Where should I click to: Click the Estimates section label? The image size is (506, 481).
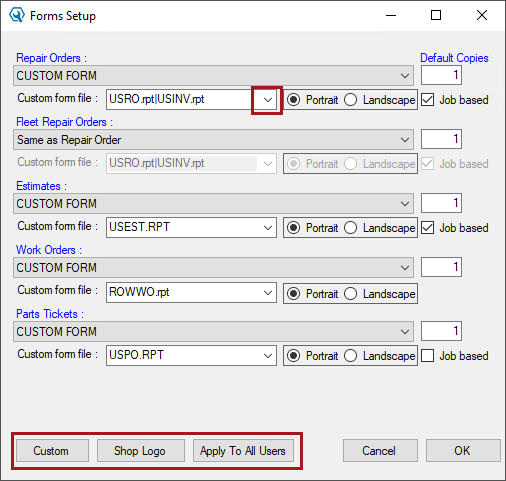click(x=42, y=186)
